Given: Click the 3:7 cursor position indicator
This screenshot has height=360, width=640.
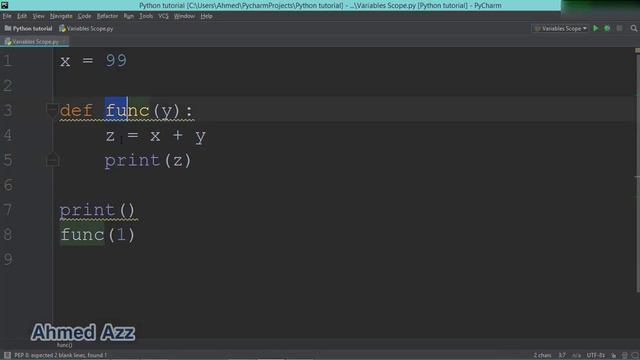Looking at the screenshot, I should (562, 356).
